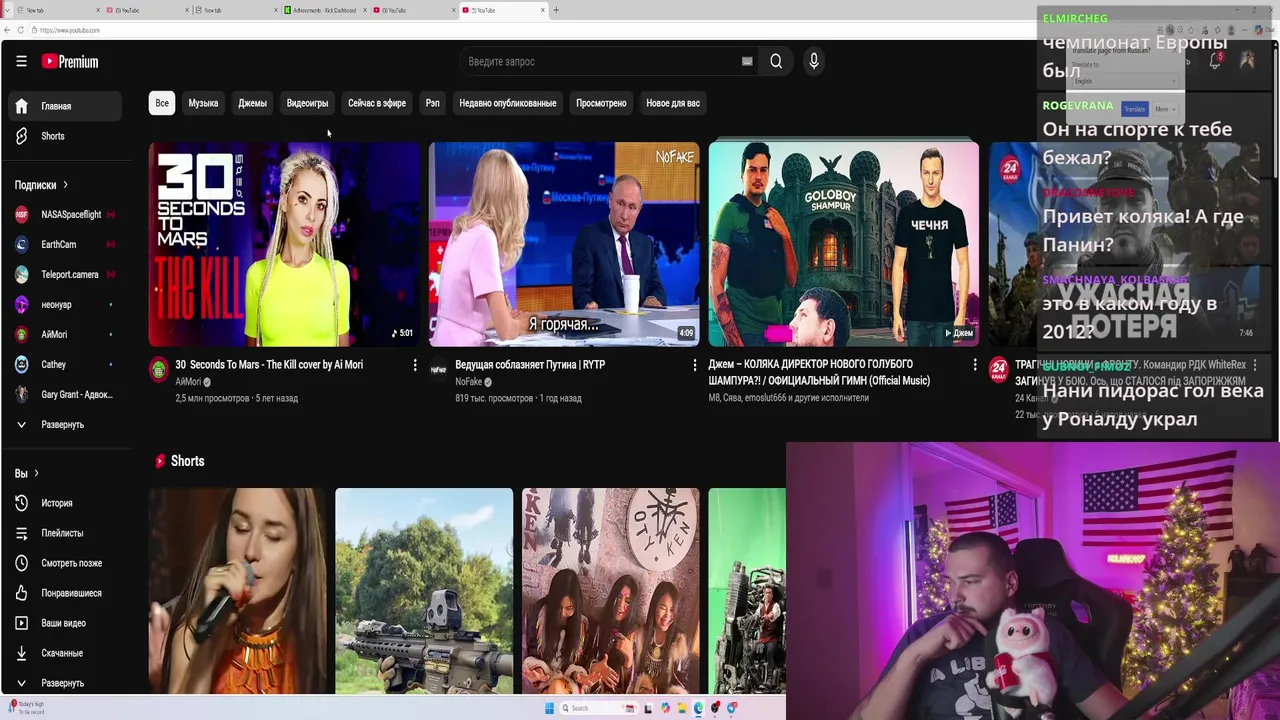This screenshot has width=1280, height=720.
Task: Click the 24 Канал channel avatar
Action: point(998,370)
